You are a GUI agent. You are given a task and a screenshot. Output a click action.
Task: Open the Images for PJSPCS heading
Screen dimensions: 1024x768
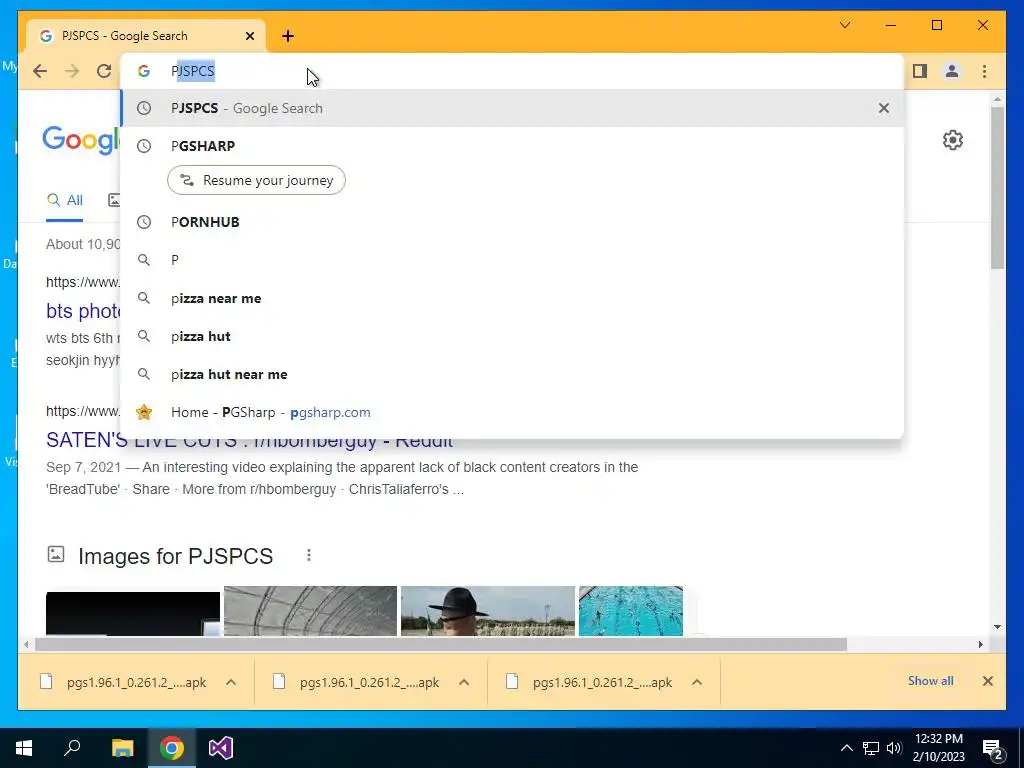coord(175,556)
